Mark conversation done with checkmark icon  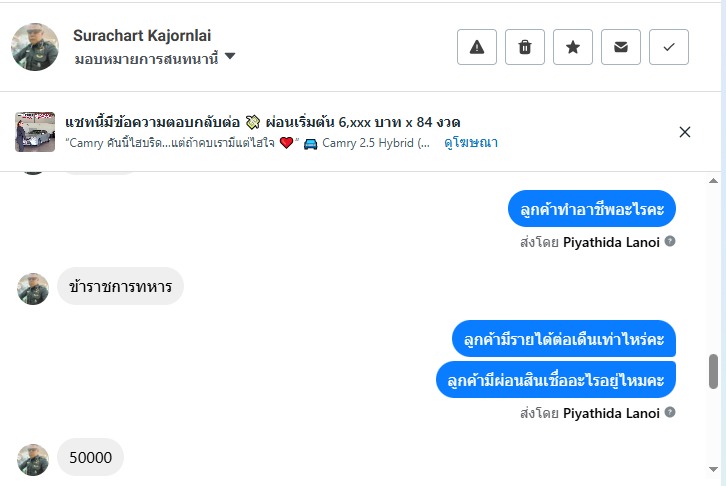(669, 47)
